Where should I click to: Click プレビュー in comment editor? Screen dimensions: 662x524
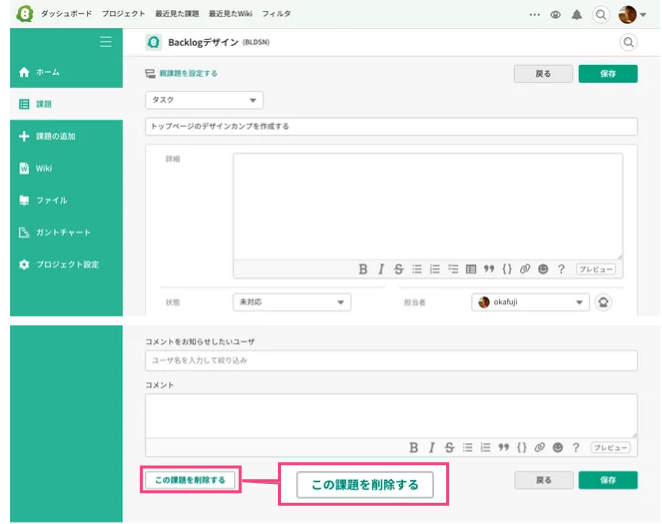(610, 448)
